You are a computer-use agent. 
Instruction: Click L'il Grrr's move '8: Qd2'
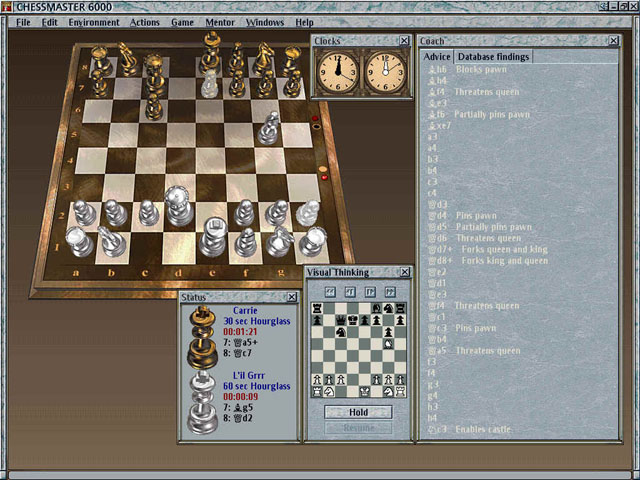click(x=238, y=418)
